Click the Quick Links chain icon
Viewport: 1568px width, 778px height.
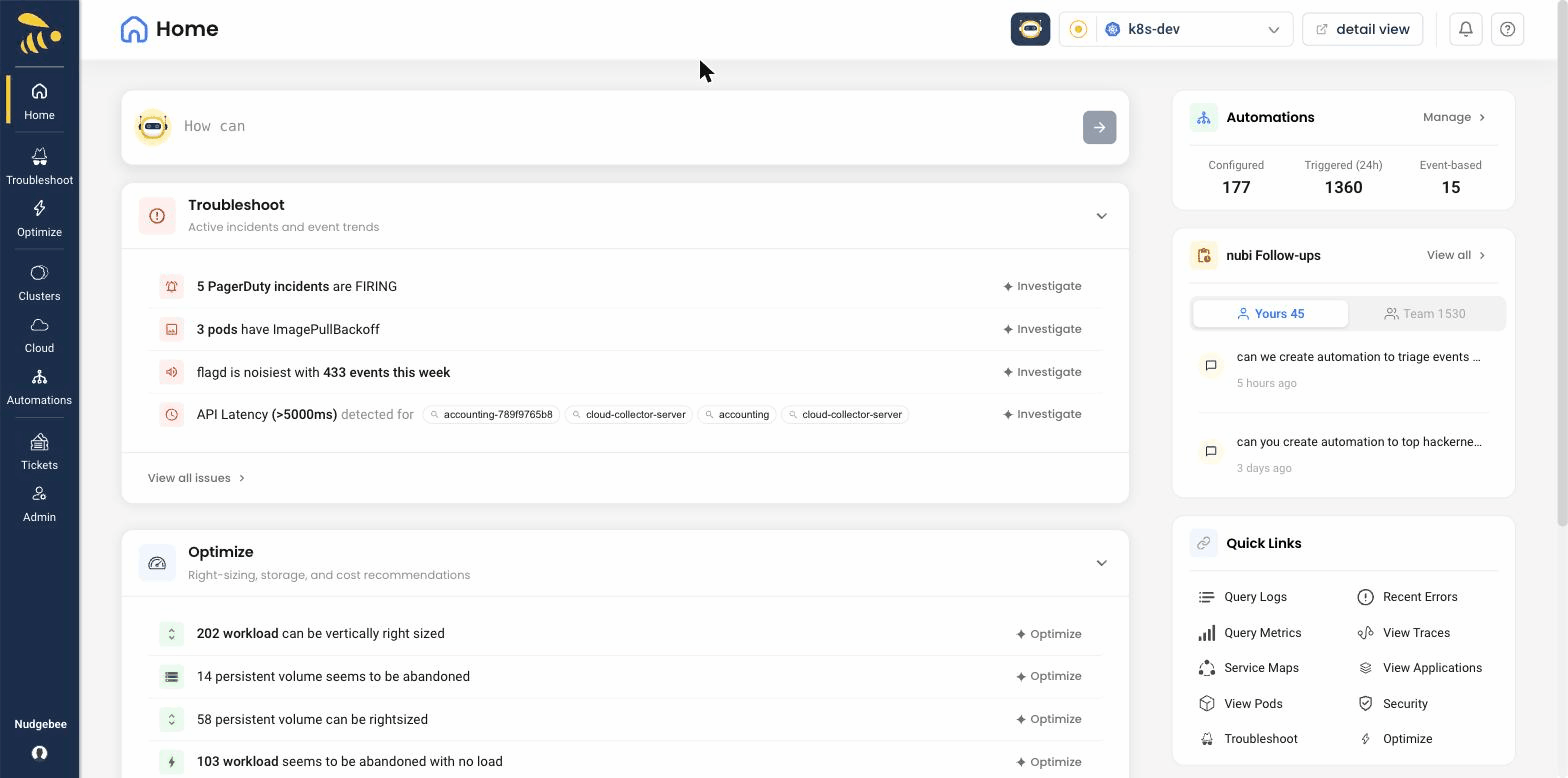coord(1203,543)
